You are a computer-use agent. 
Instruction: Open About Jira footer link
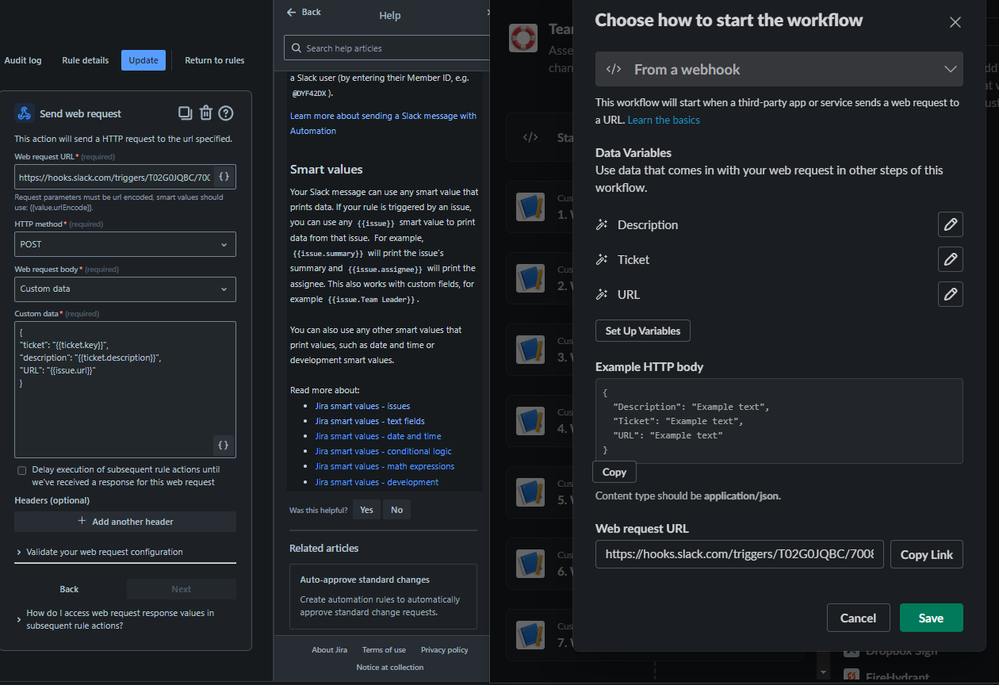[329, 650]
